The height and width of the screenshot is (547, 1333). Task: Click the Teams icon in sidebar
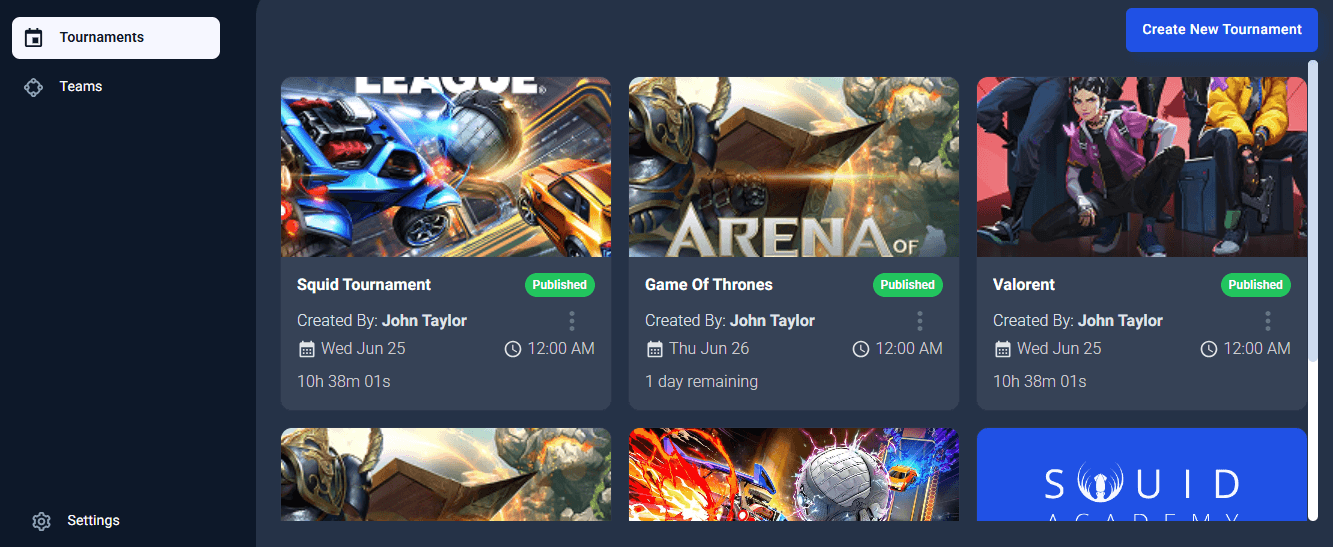point(34,87)
